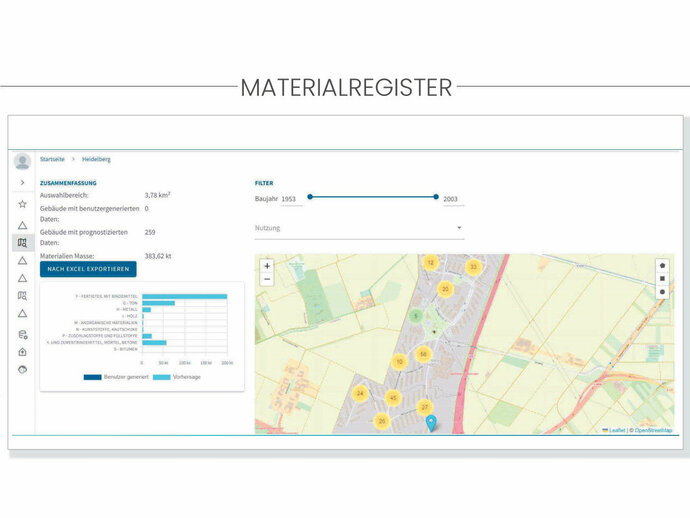Click the blue location marker pin
690x518 pixels.
pos(431,422)
